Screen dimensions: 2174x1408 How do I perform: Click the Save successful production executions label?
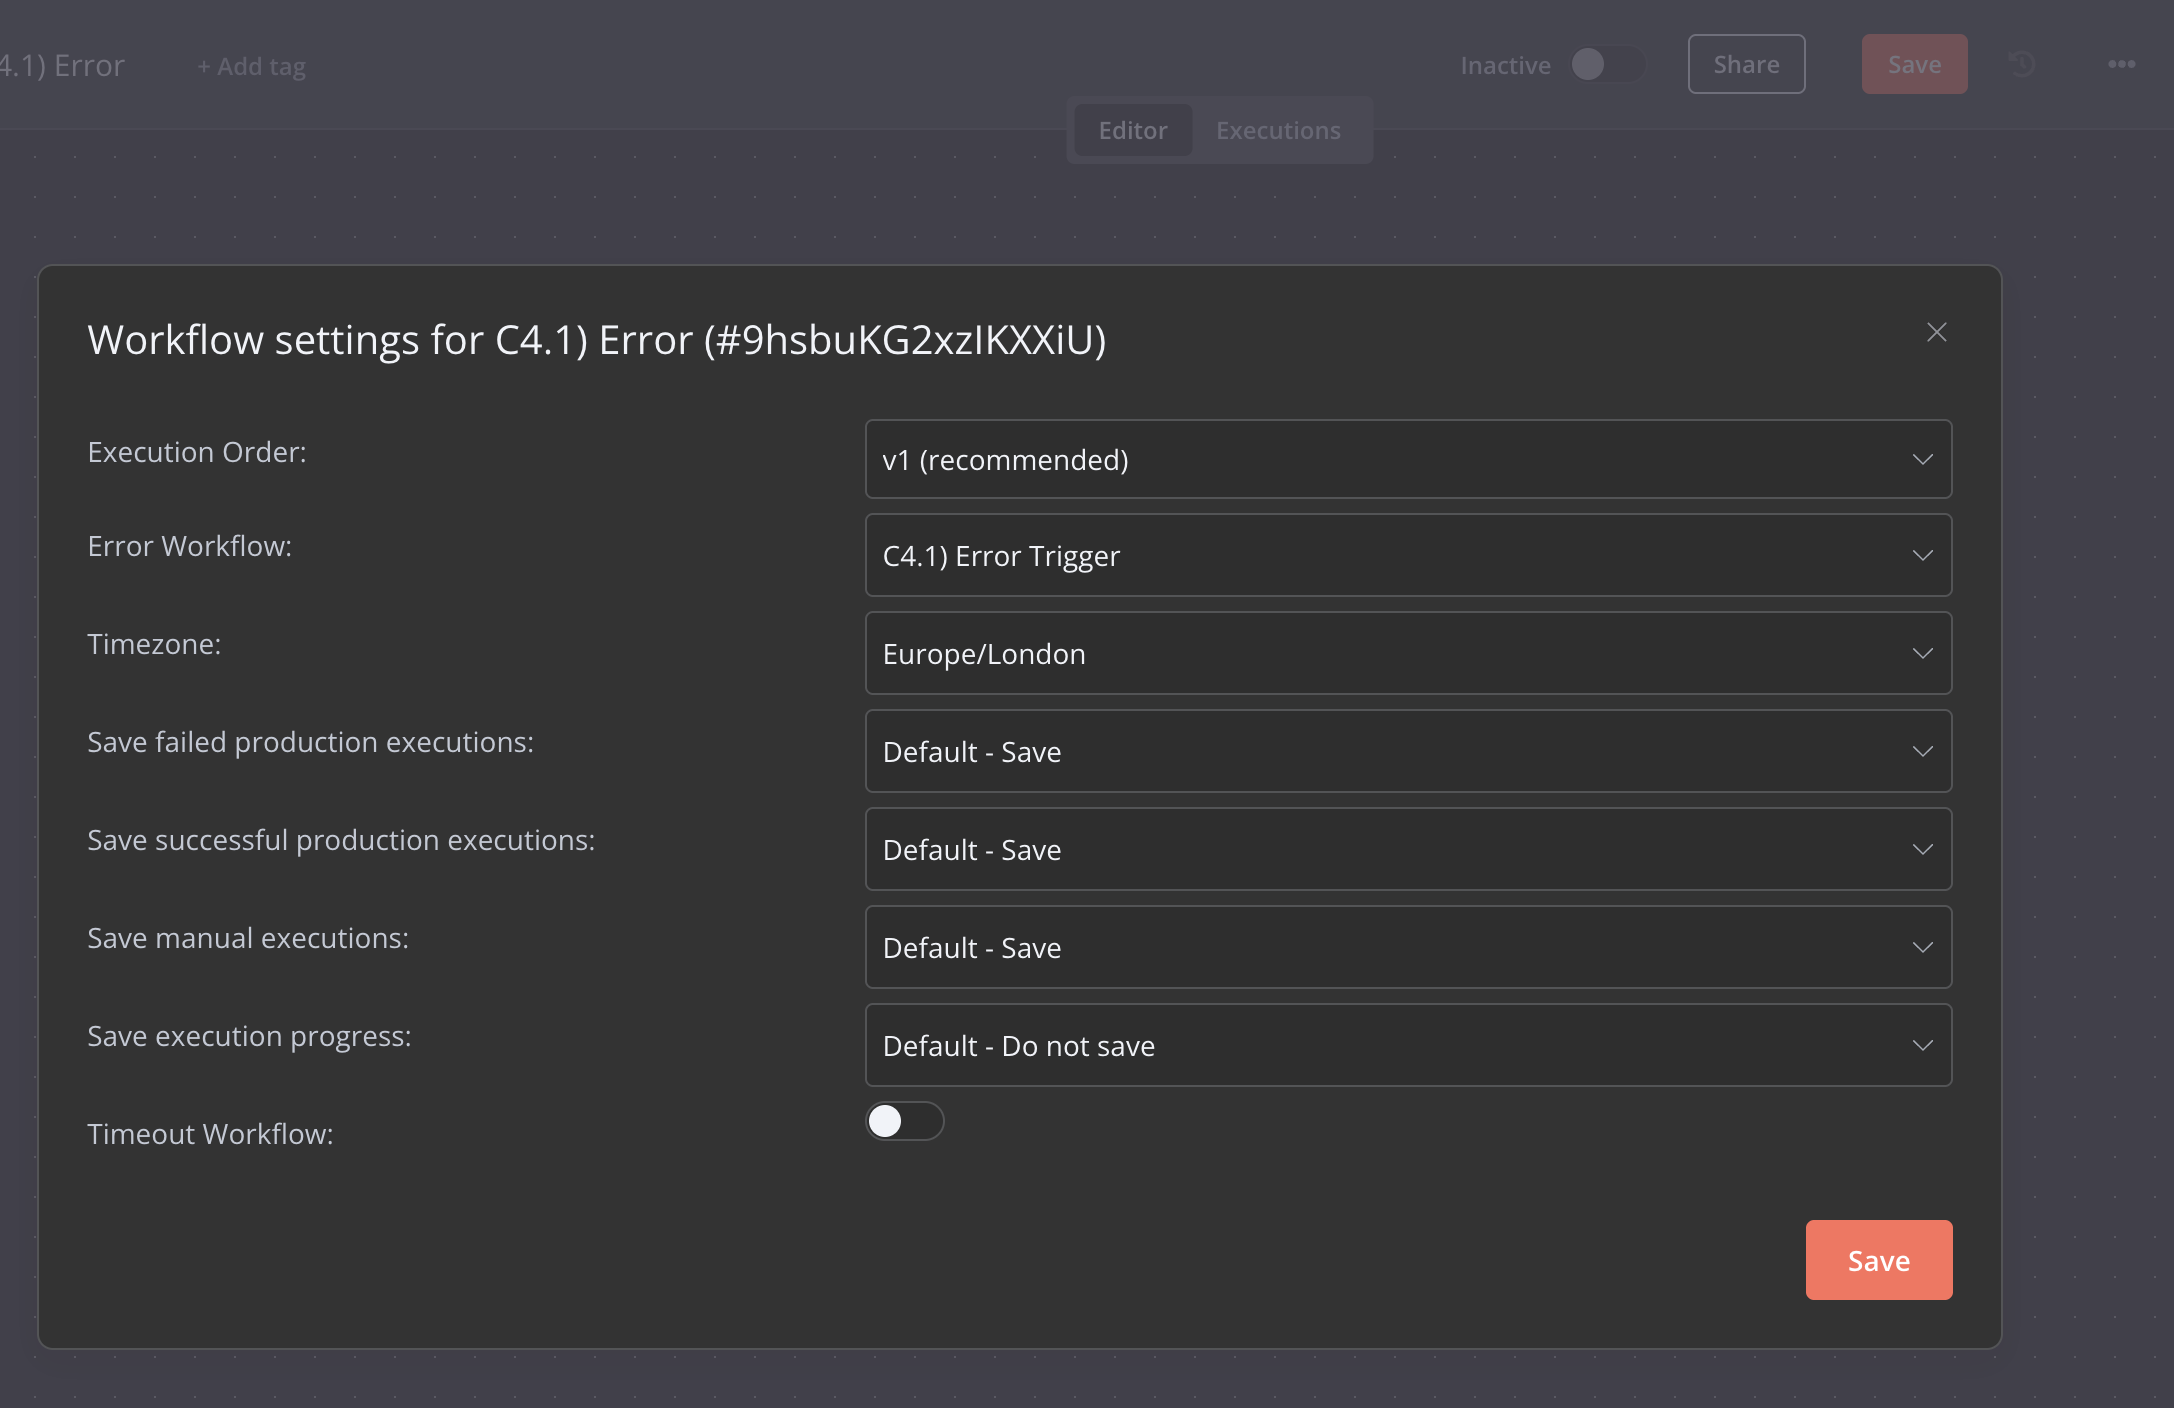point(341,840)
